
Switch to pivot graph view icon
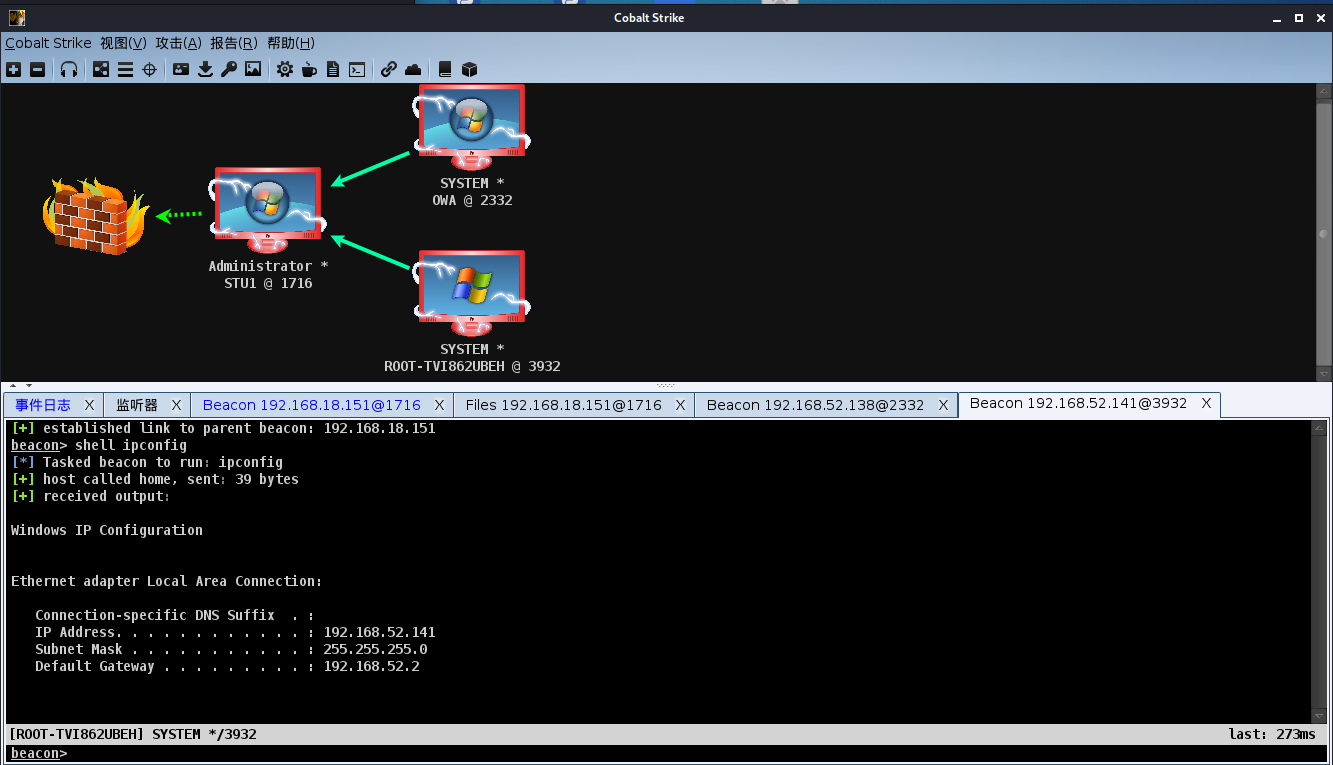pos(101,69)
